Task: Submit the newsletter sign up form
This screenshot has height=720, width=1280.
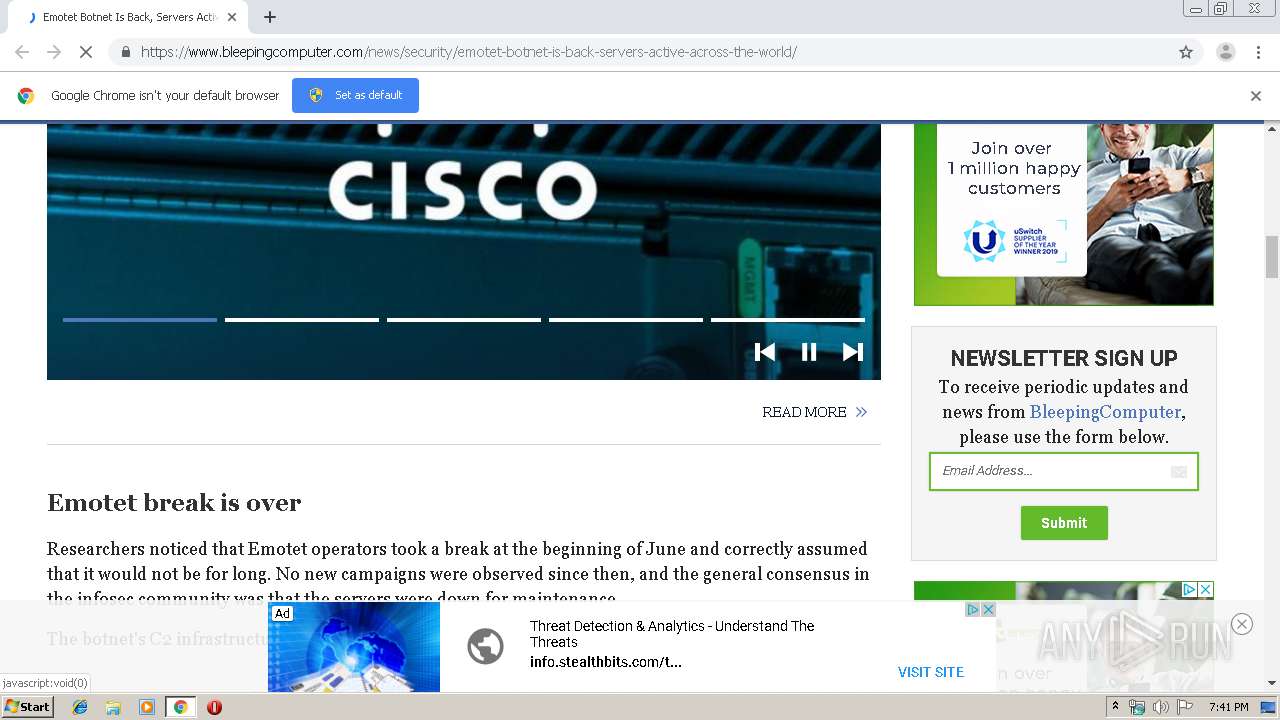Action: (1064, 523)
